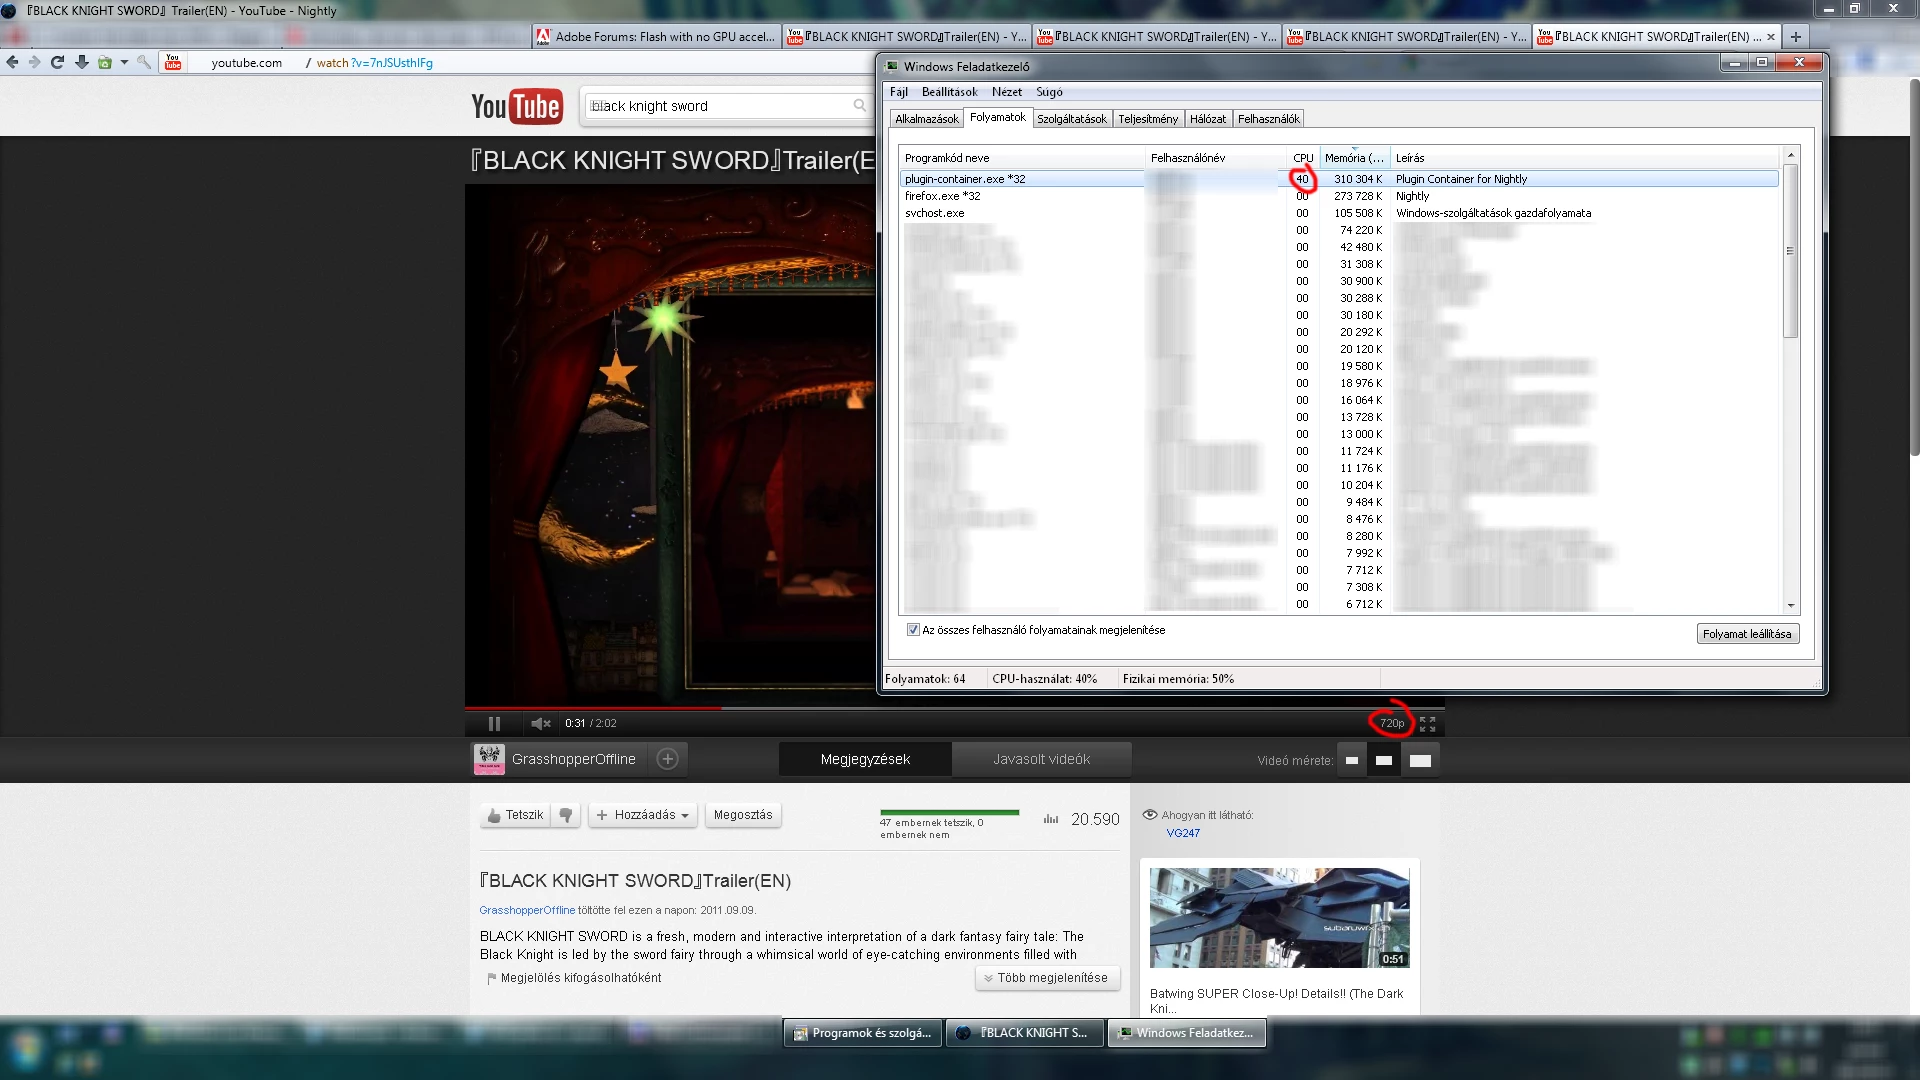Select the largest video size icon

(1420, 760)
